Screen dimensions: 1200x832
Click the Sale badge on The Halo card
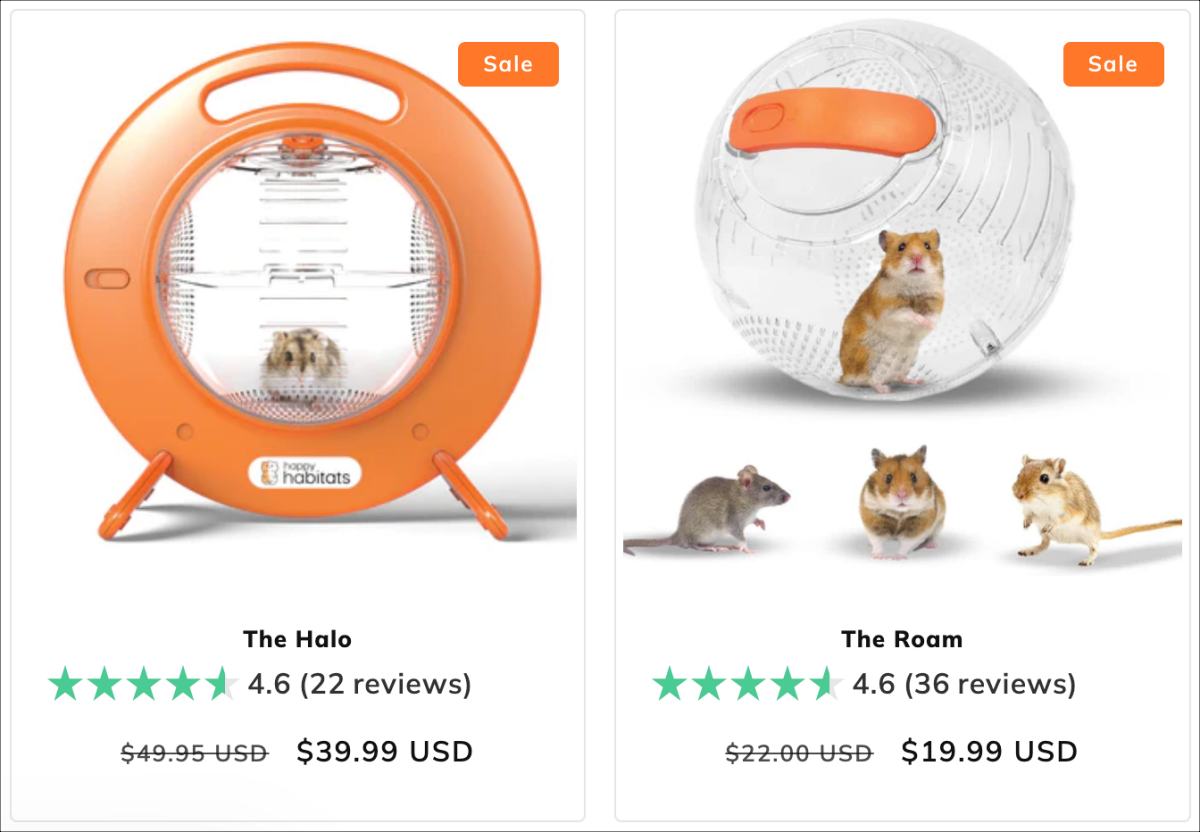pos(508,64)
